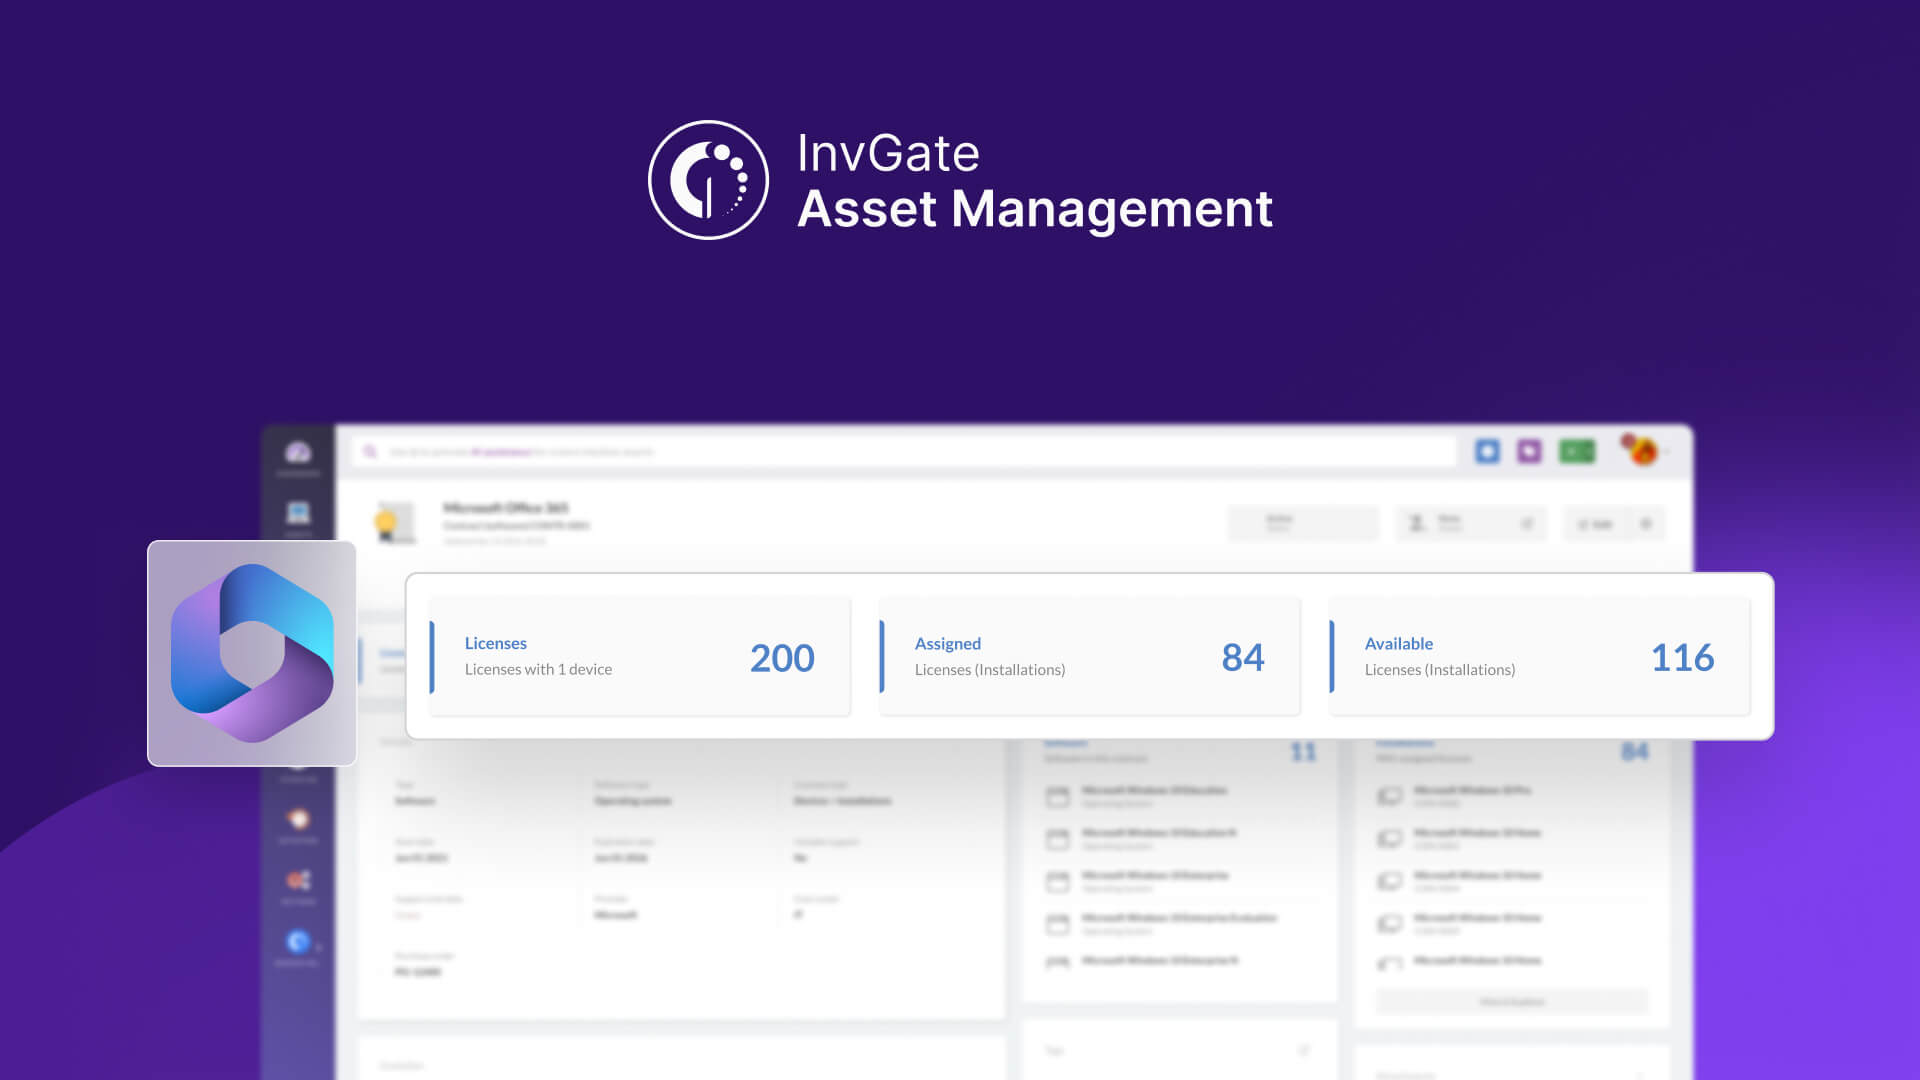Screen dimensions: 1920x1080
Task: Click the green top bar button
Action: (1577, 452)
